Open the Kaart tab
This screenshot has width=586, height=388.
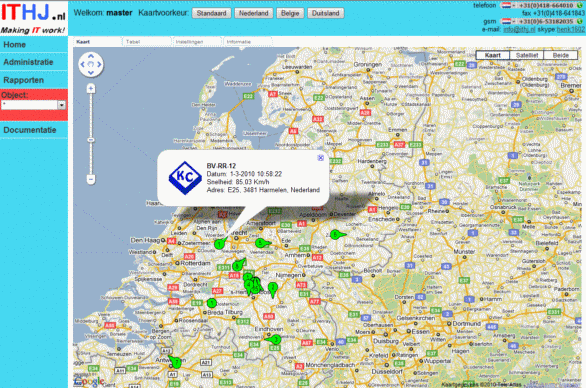click(x=98, y=42)
